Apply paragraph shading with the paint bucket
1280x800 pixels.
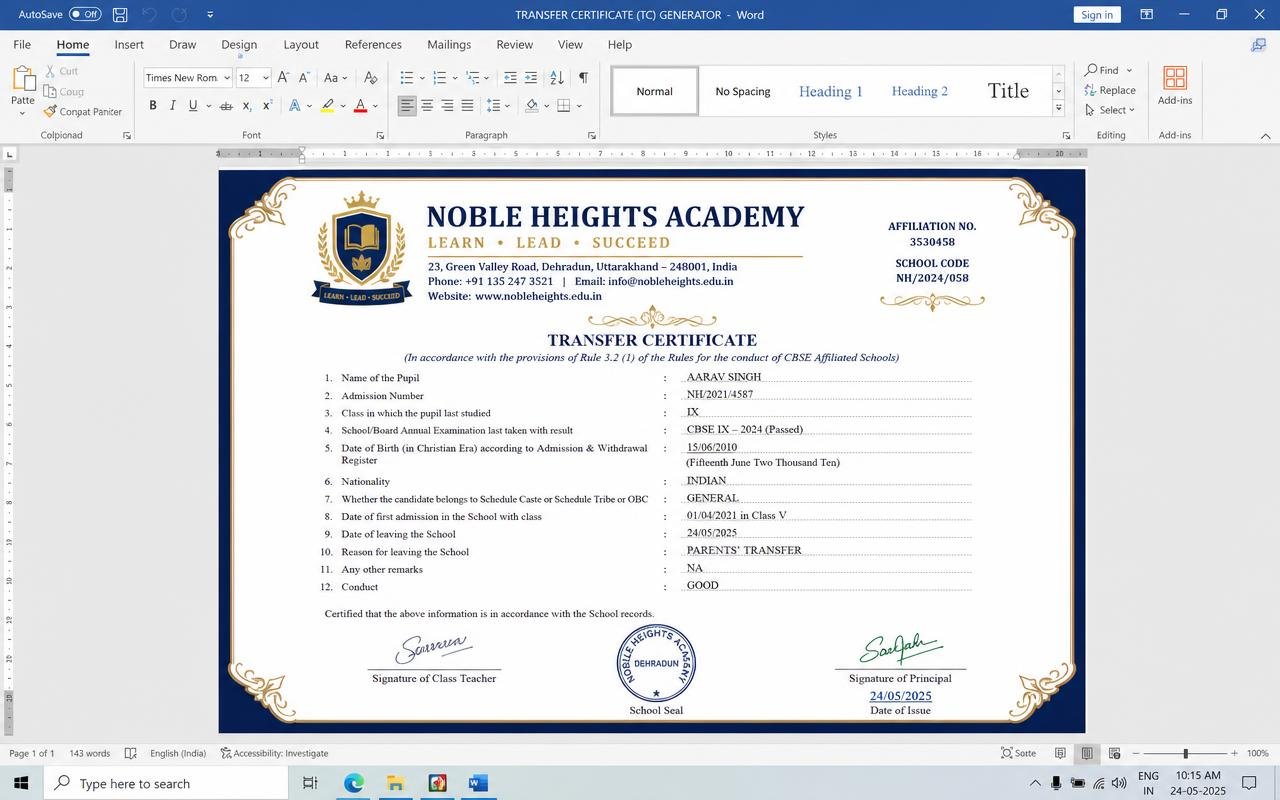pyautogui.click(x=532, y=105)
